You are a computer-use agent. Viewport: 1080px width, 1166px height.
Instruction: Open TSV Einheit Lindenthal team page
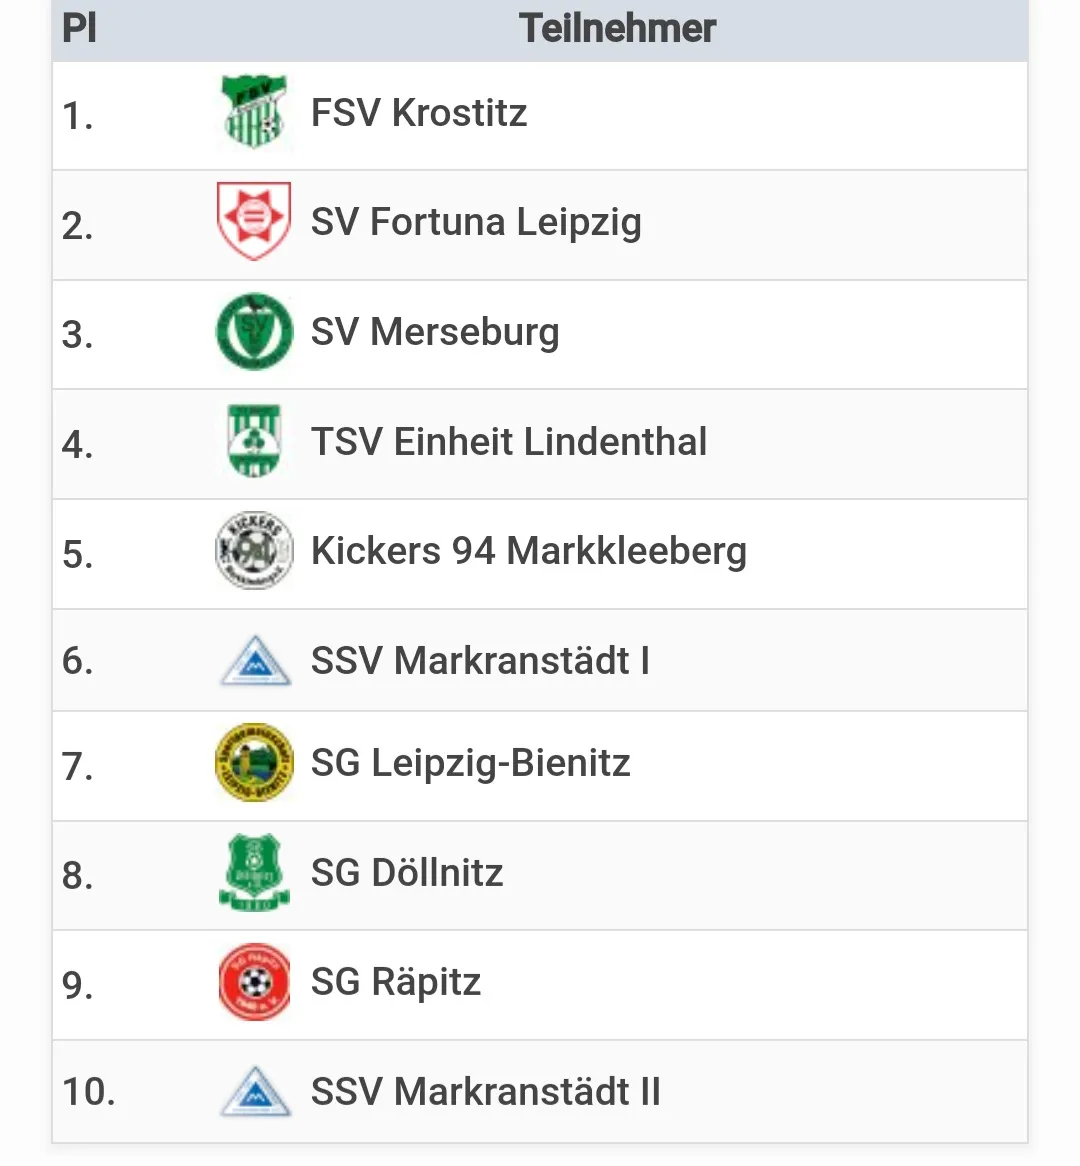click(509, 442)
